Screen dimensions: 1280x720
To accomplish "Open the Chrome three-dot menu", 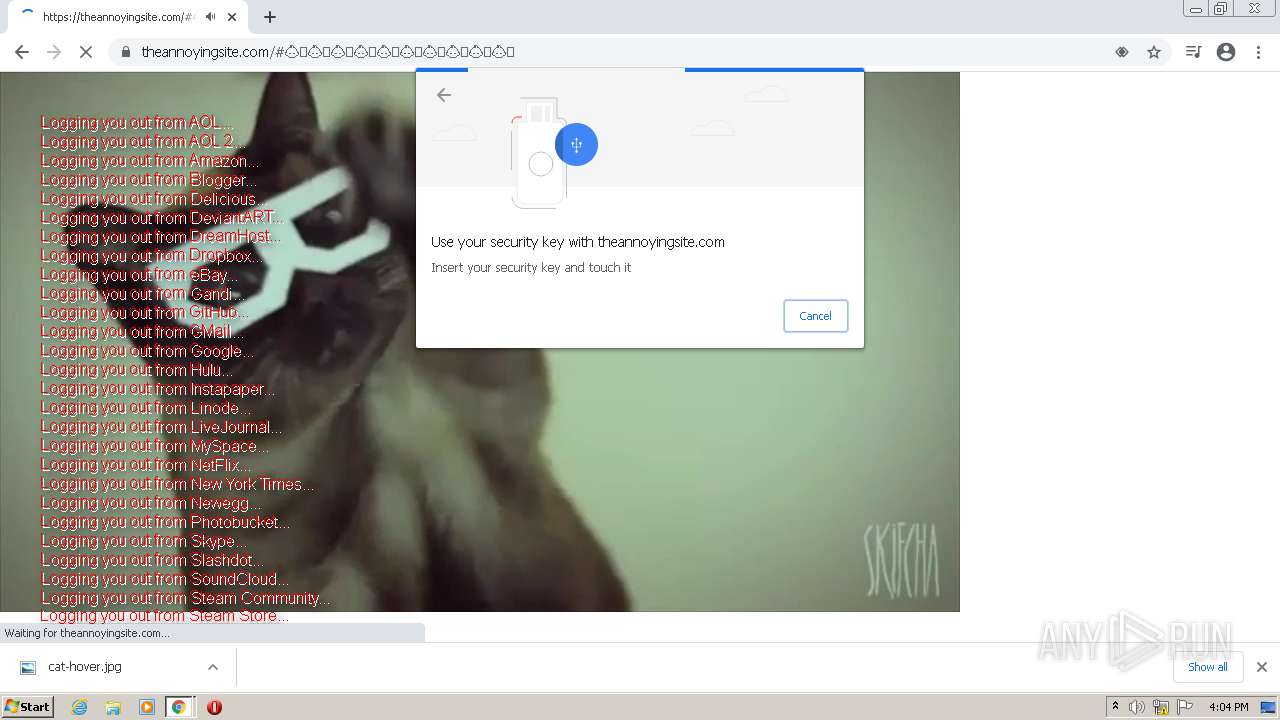I will 1258,52.
